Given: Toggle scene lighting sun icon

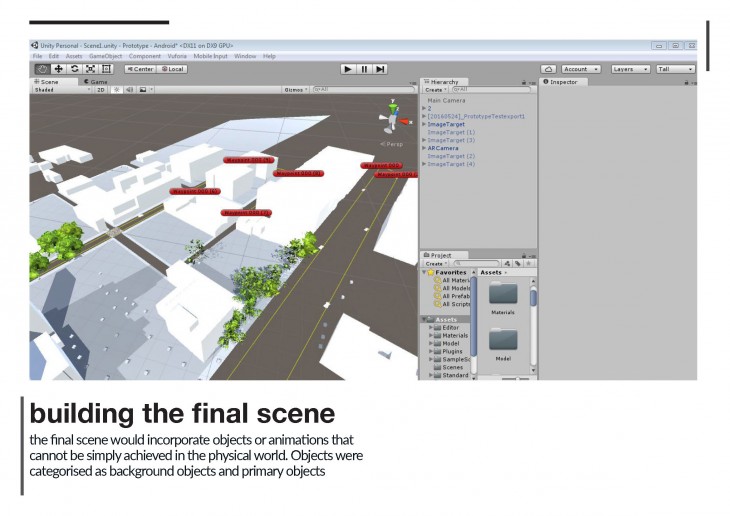Looking at the screenshot, I should pyautogui.click(x=115, y=89).
